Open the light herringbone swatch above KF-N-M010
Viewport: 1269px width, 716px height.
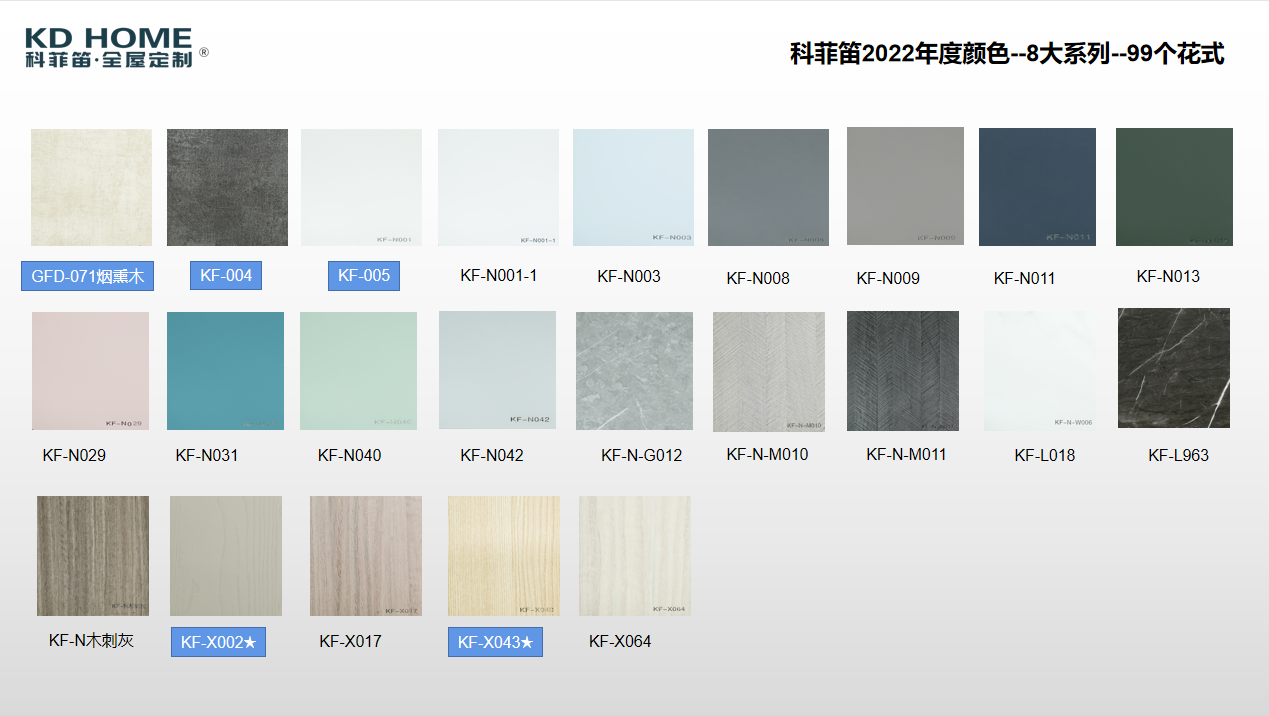point(769,372)
